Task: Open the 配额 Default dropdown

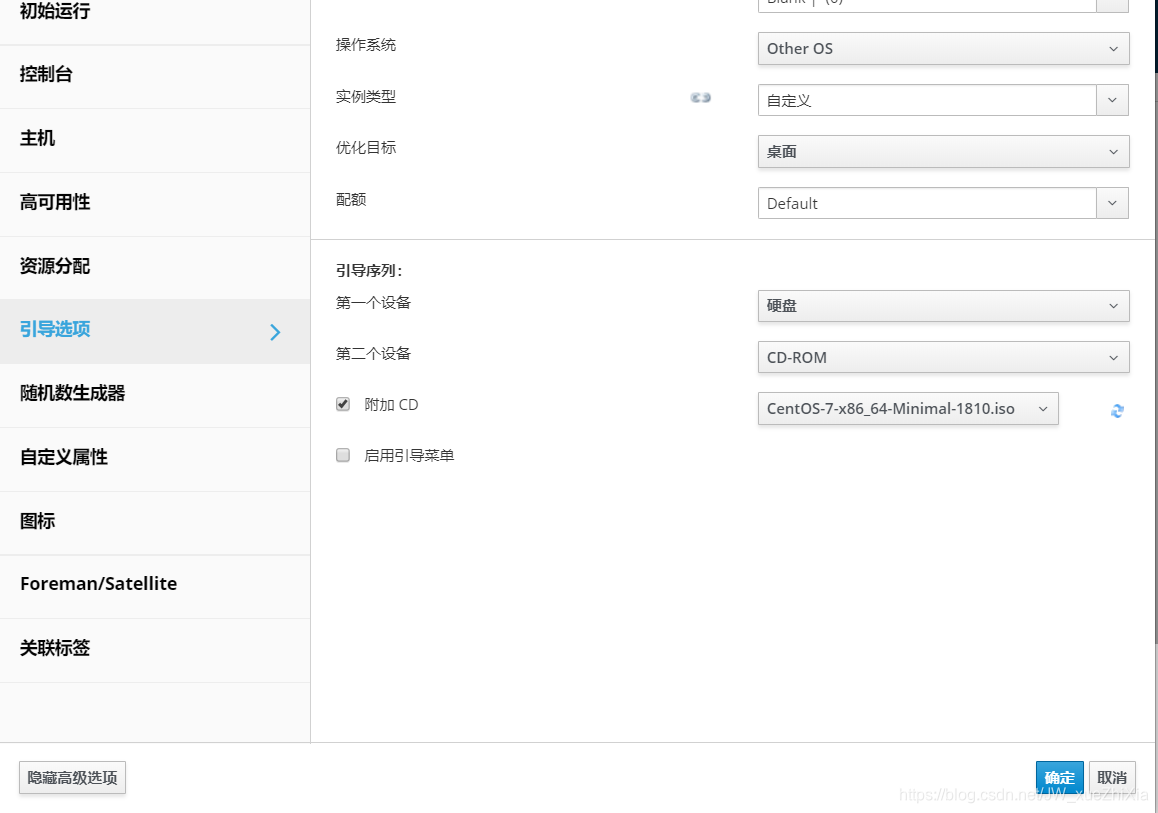Action: tap(1111, 203)
